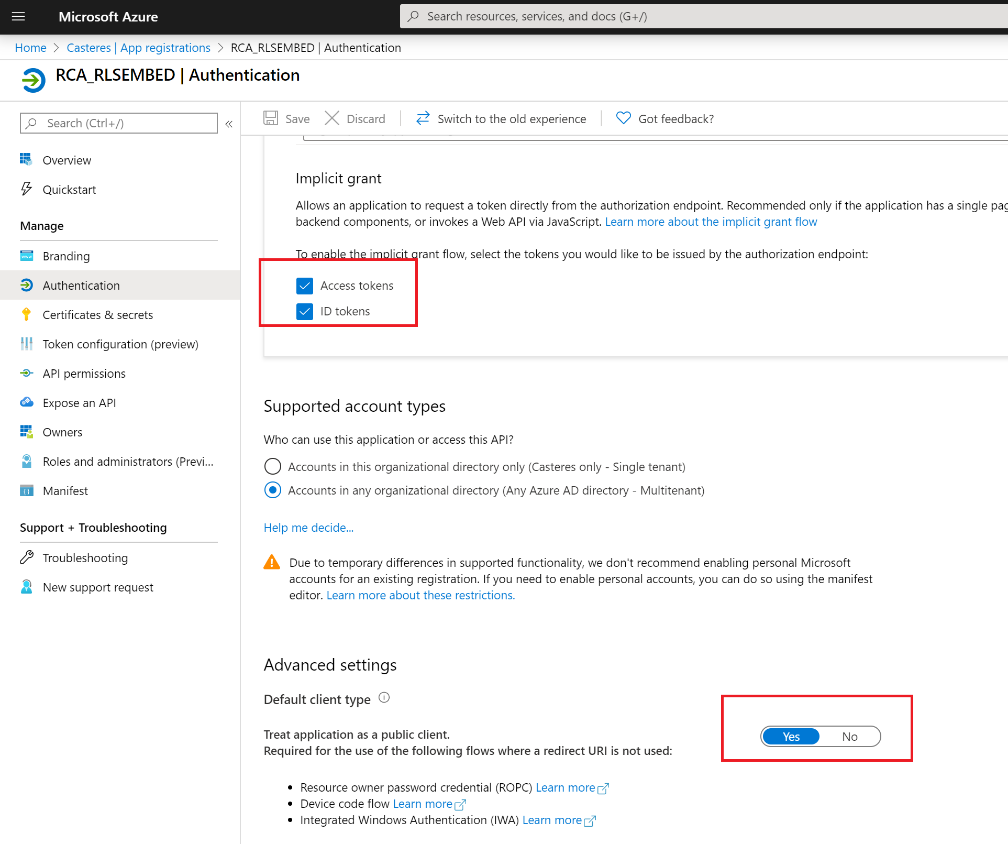Collapse the sidebar with the double chevron
Screen dimensions: 1008x844
click(229, 124)
